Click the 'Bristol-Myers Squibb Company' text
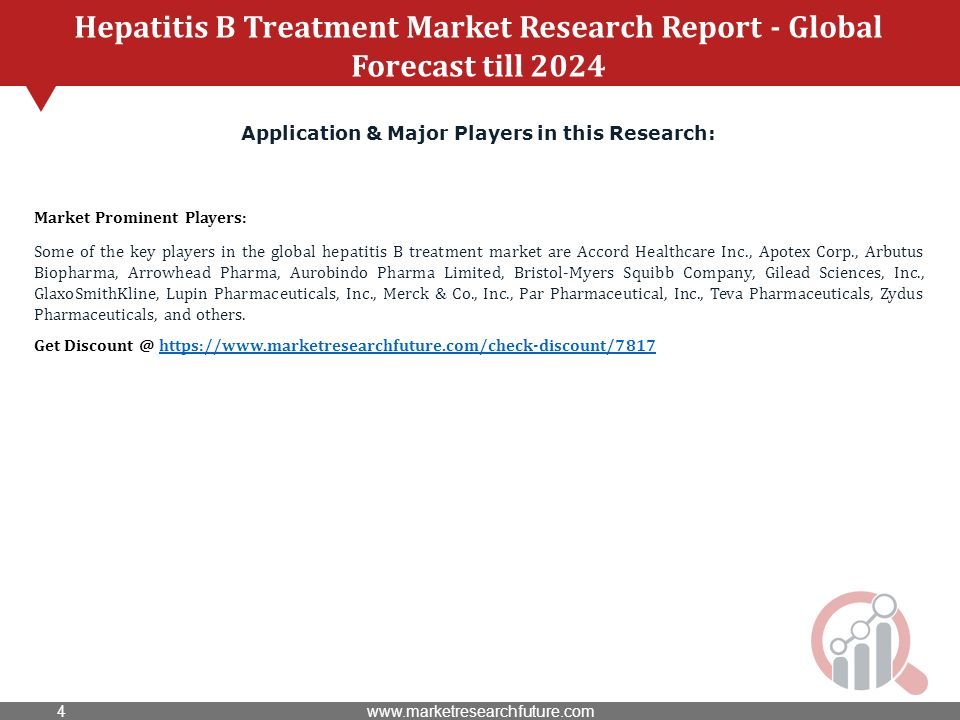This screenshot has width=960, height=720. 634,273
